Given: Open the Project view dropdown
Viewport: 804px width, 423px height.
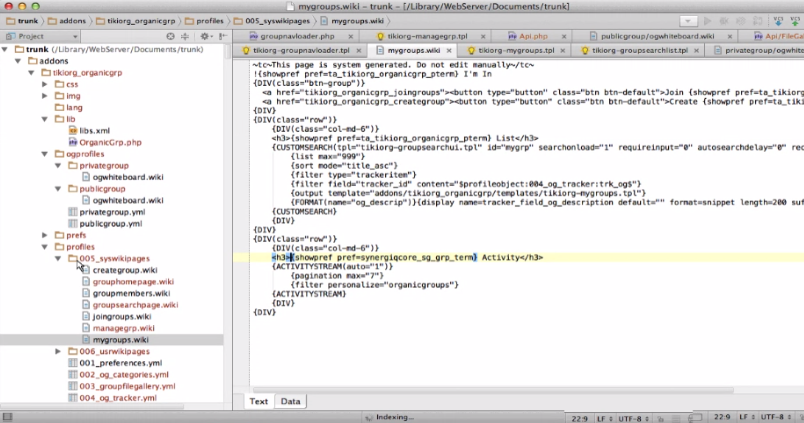Looking at the screenshot, I should [x=41, y=36].
